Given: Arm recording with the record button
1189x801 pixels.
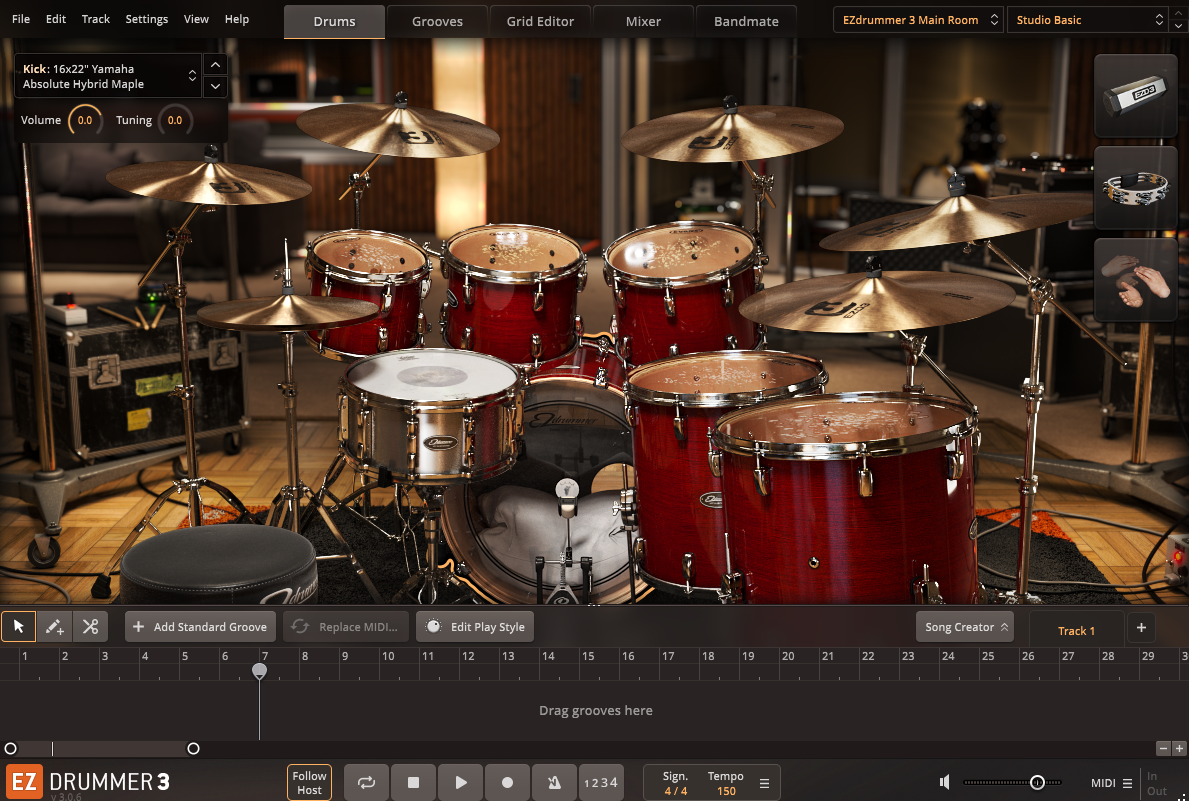Looking at the screenshot, I should [507, 783].
